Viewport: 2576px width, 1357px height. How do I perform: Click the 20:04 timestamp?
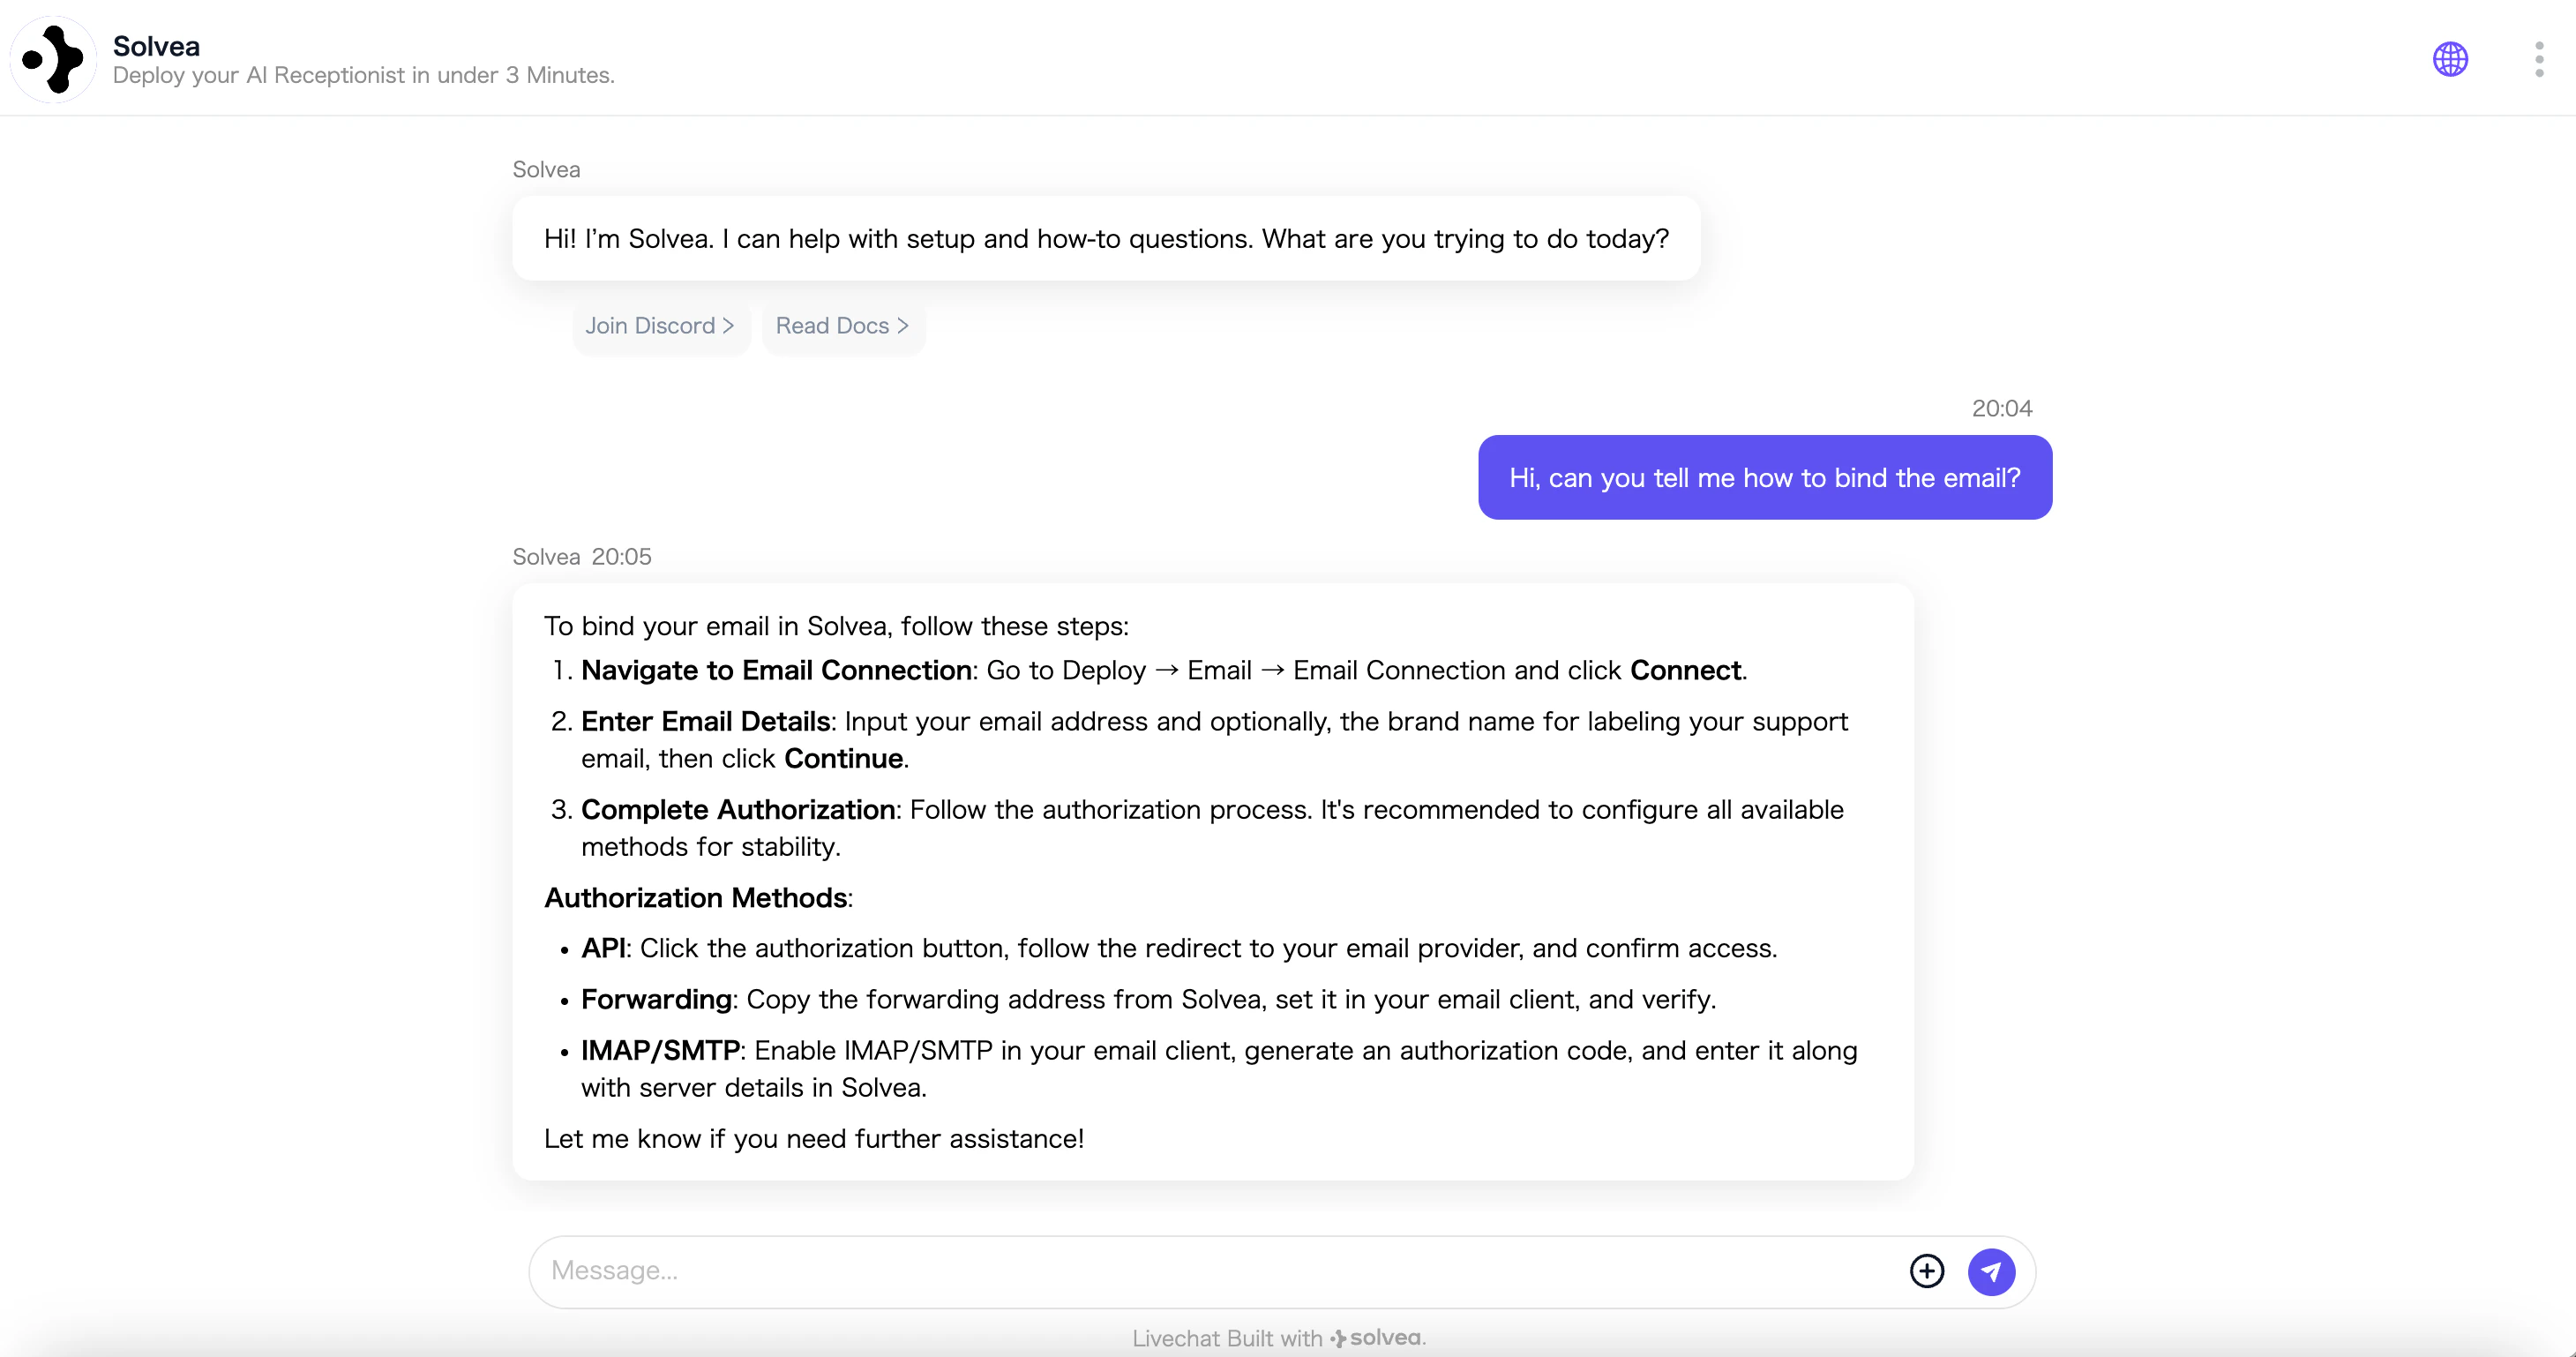point(2002,408)
